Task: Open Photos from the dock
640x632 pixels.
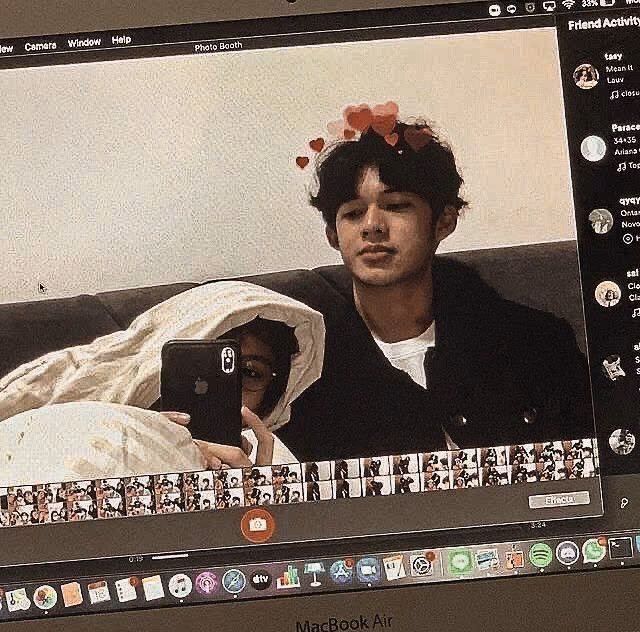Action: [x=45, y=597]
